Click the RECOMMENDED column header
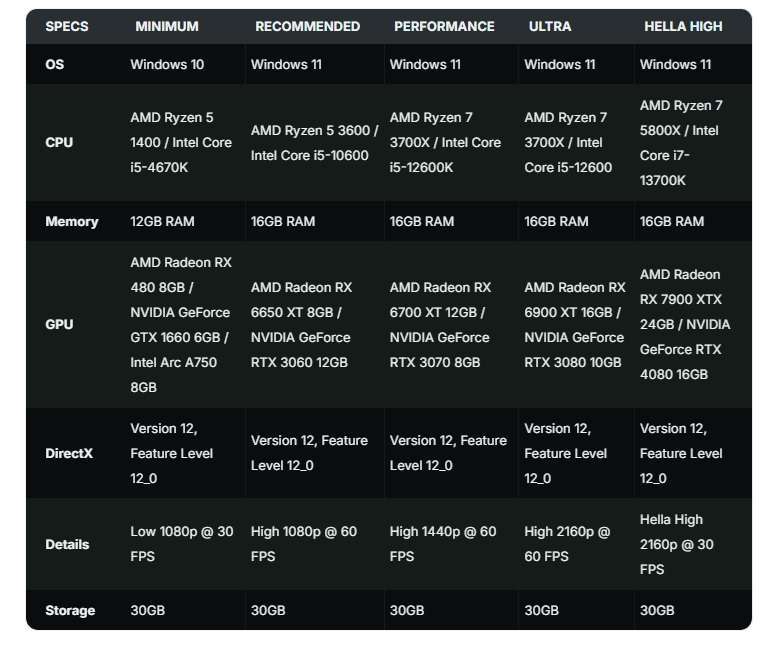 click(308, 26)
